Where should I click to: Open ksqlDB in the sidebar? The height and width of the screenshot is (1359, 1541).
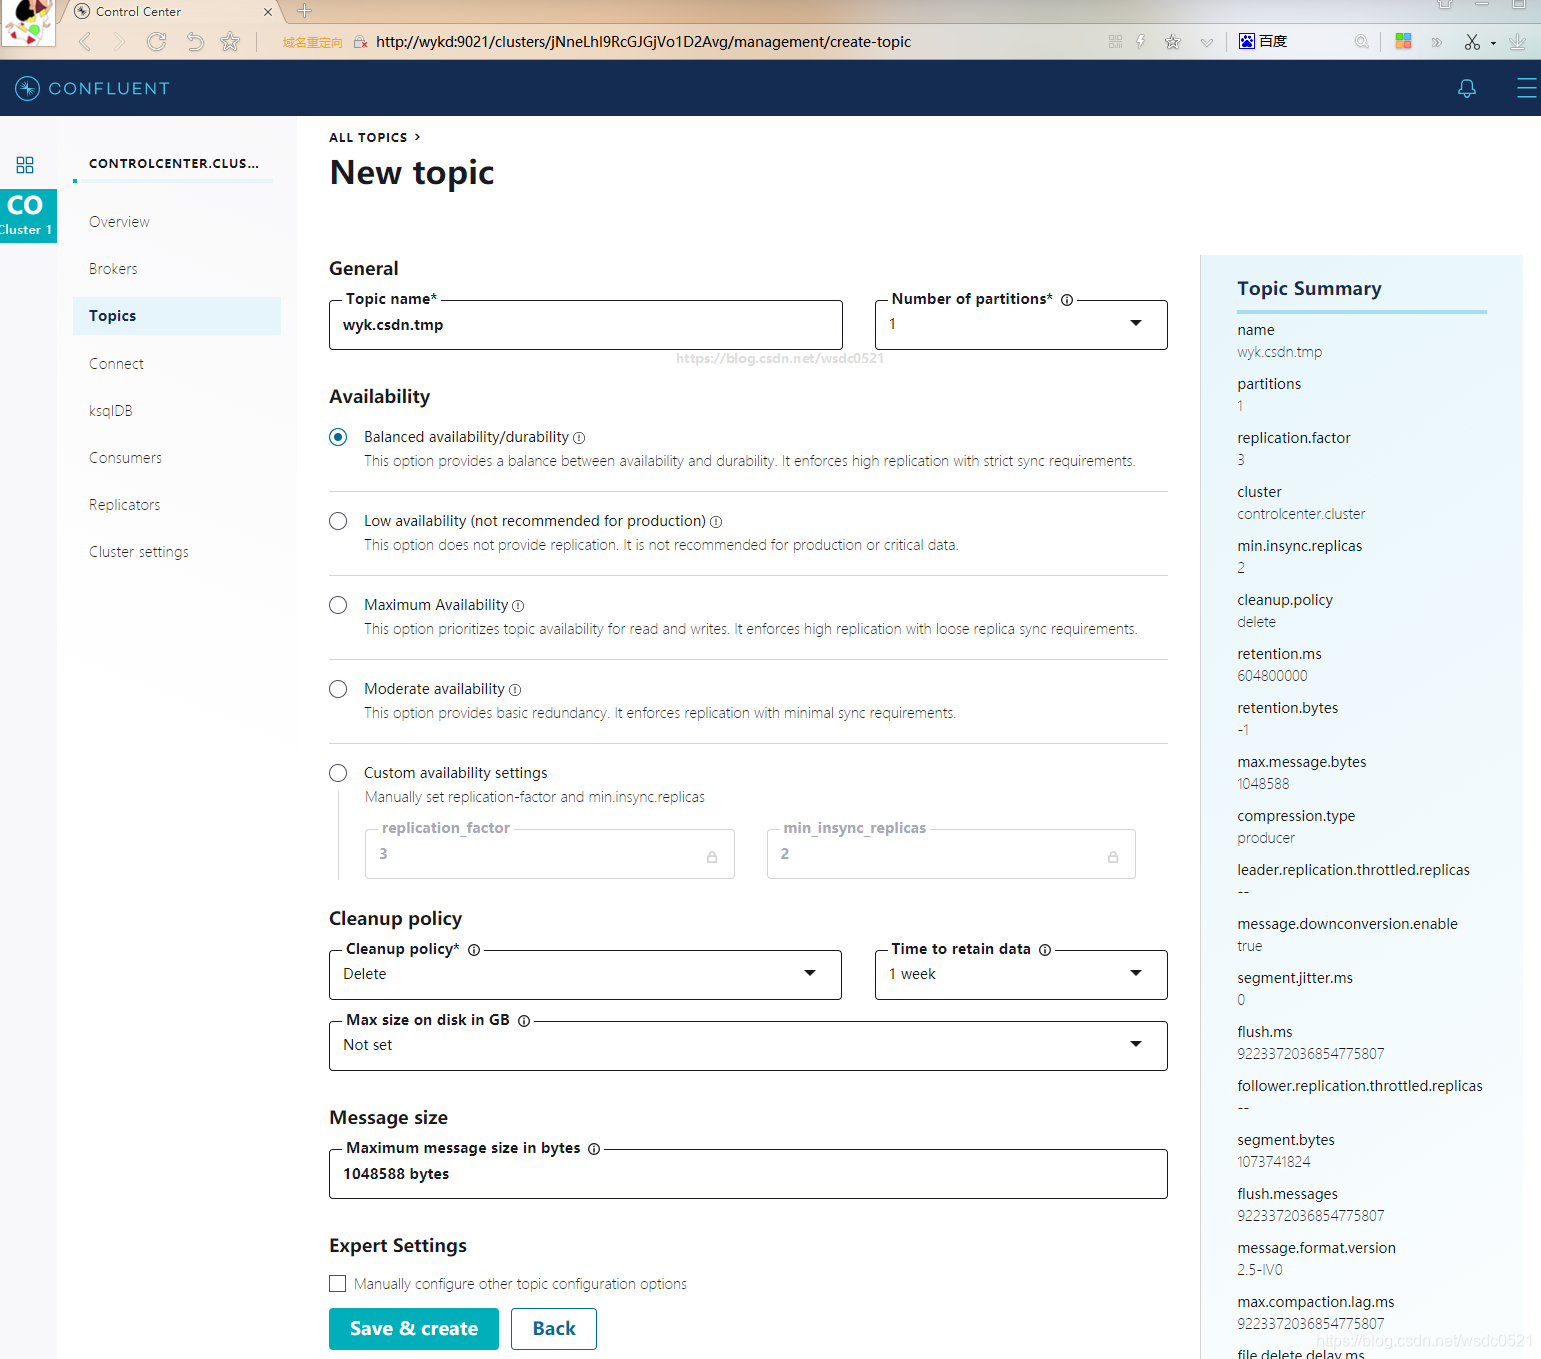tap(111, 411)
